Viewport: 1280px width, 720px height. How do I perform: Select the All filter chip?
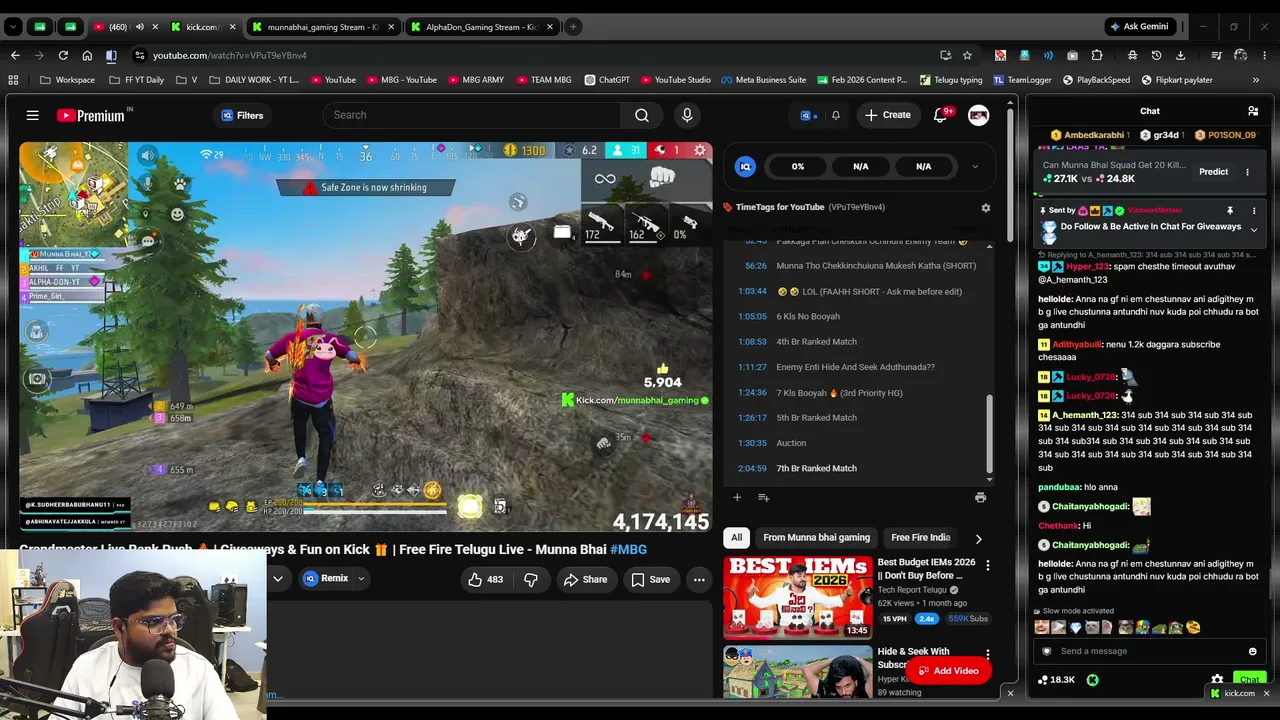coord(737,538)
